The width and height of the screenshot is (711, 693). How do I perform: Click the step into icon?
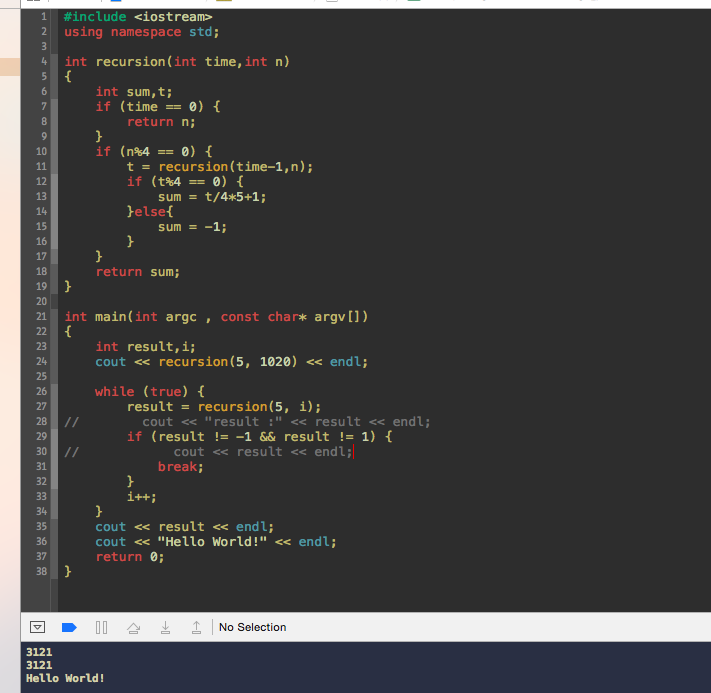pyautogui.click(x=166, y=627)
